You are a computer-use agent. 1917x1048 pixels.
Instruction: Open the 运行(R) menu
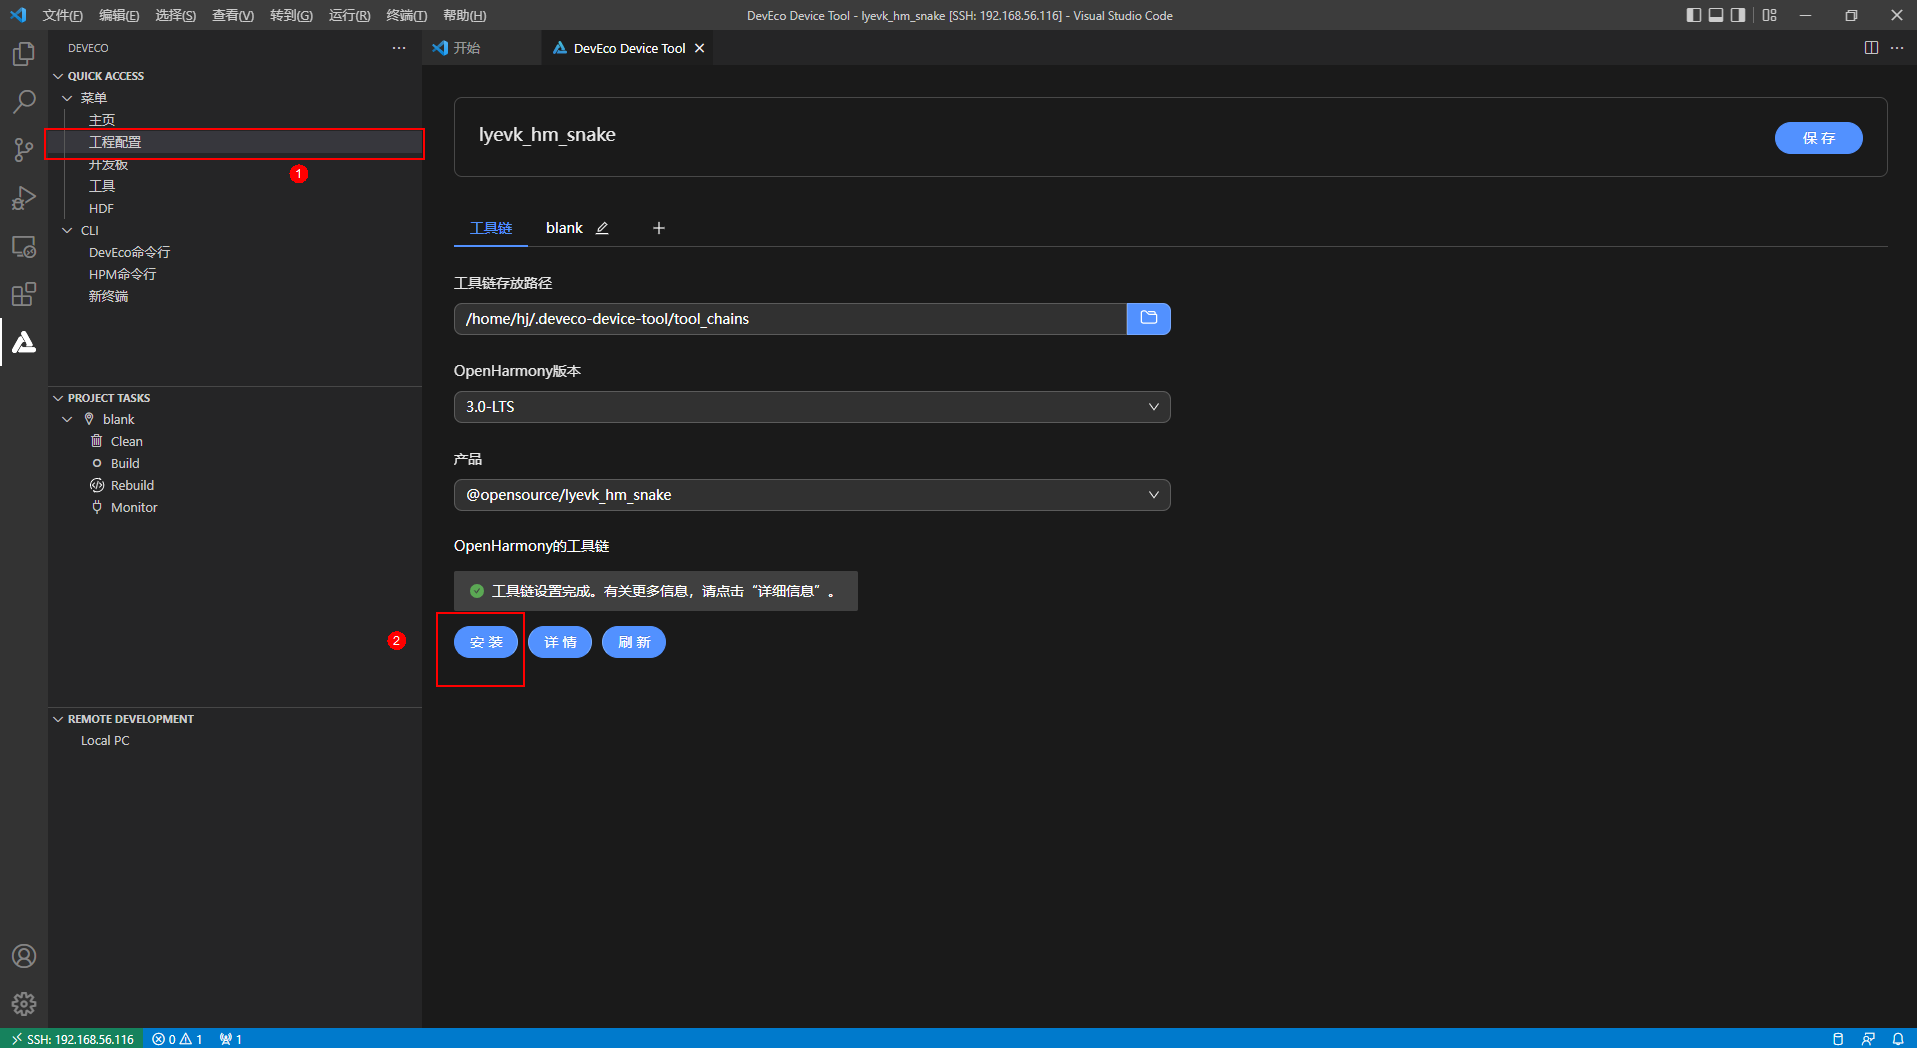(349, 15)
